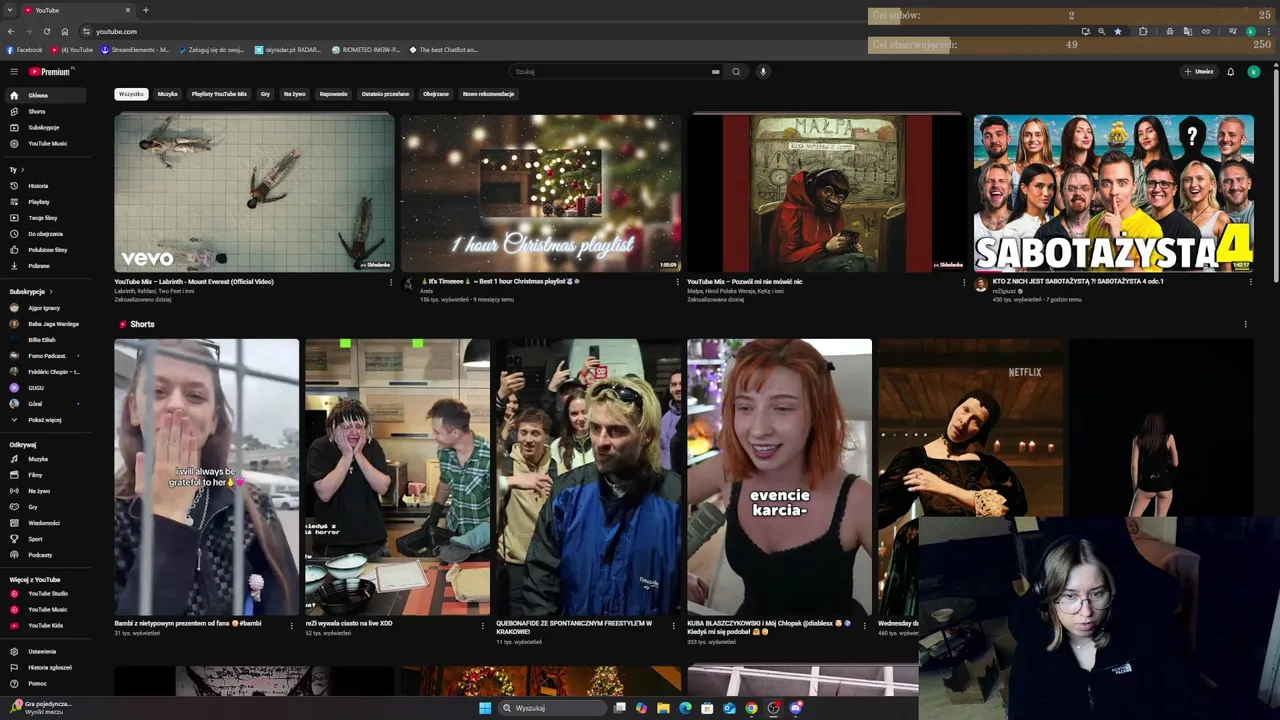Click the search magnifier button

pyautogui.click(x=736, y=72)
